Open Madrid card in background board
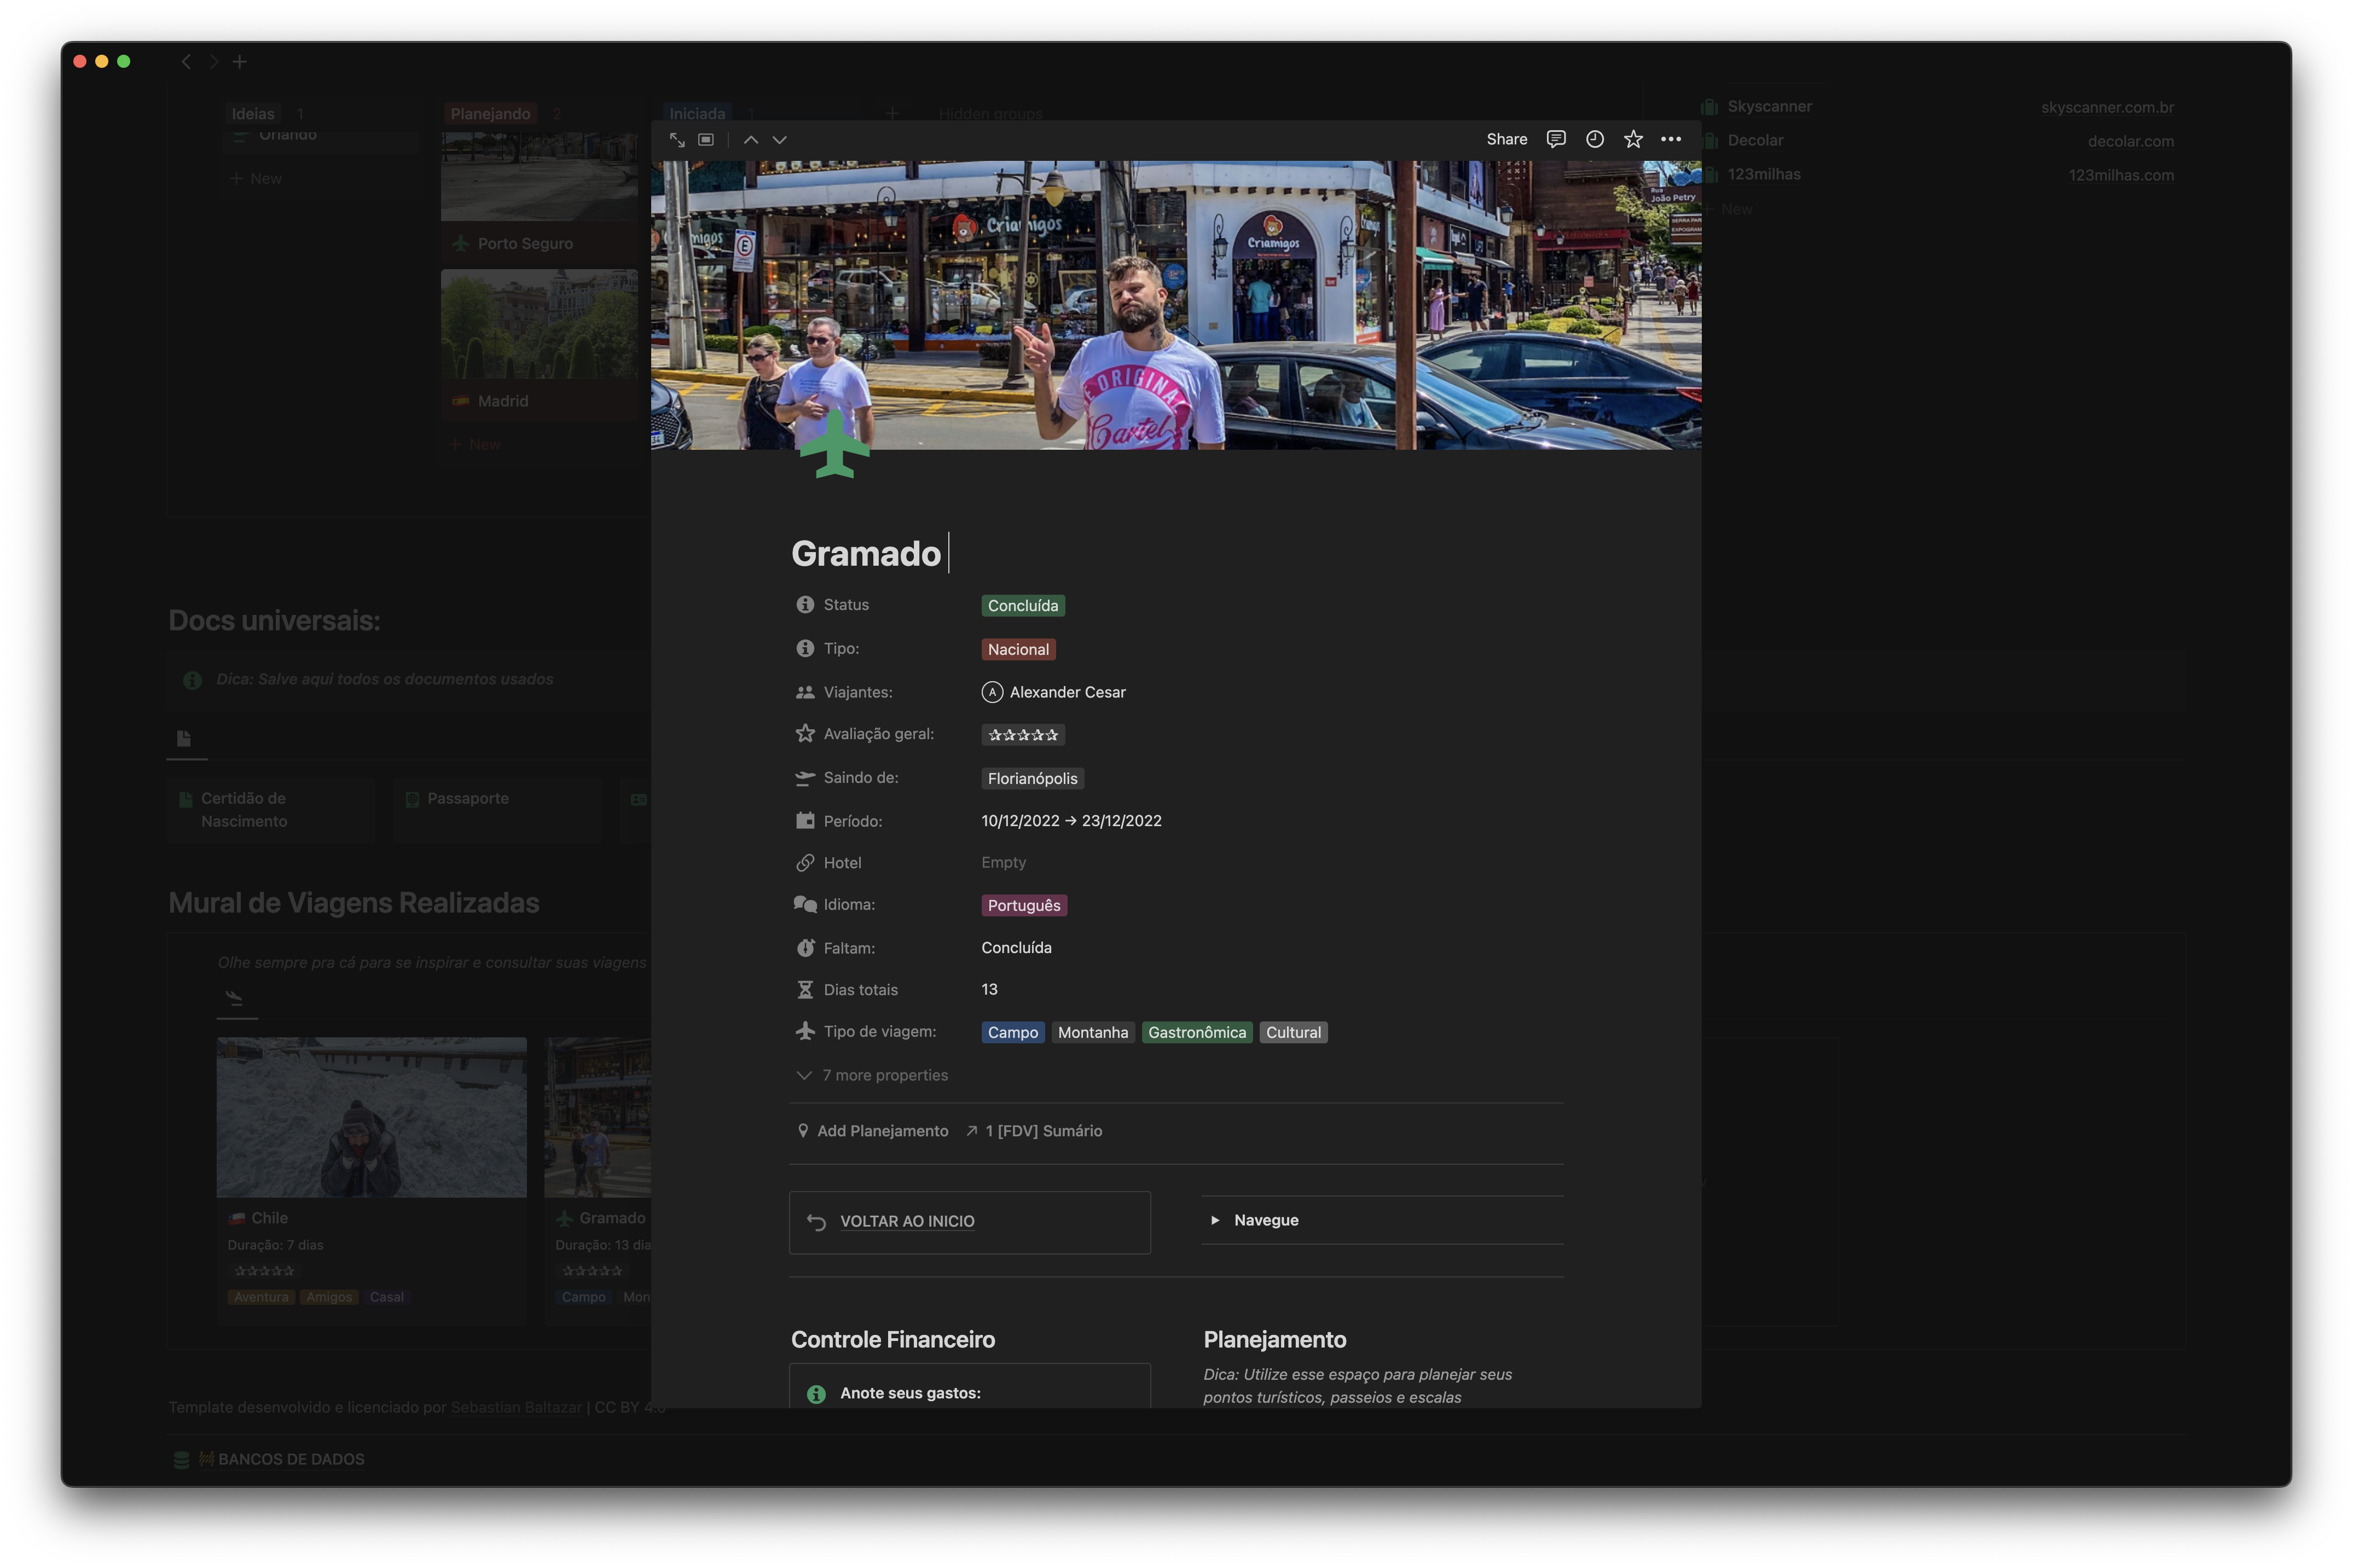Viewport: 2353px width, 1568px height. click(539, 344)
